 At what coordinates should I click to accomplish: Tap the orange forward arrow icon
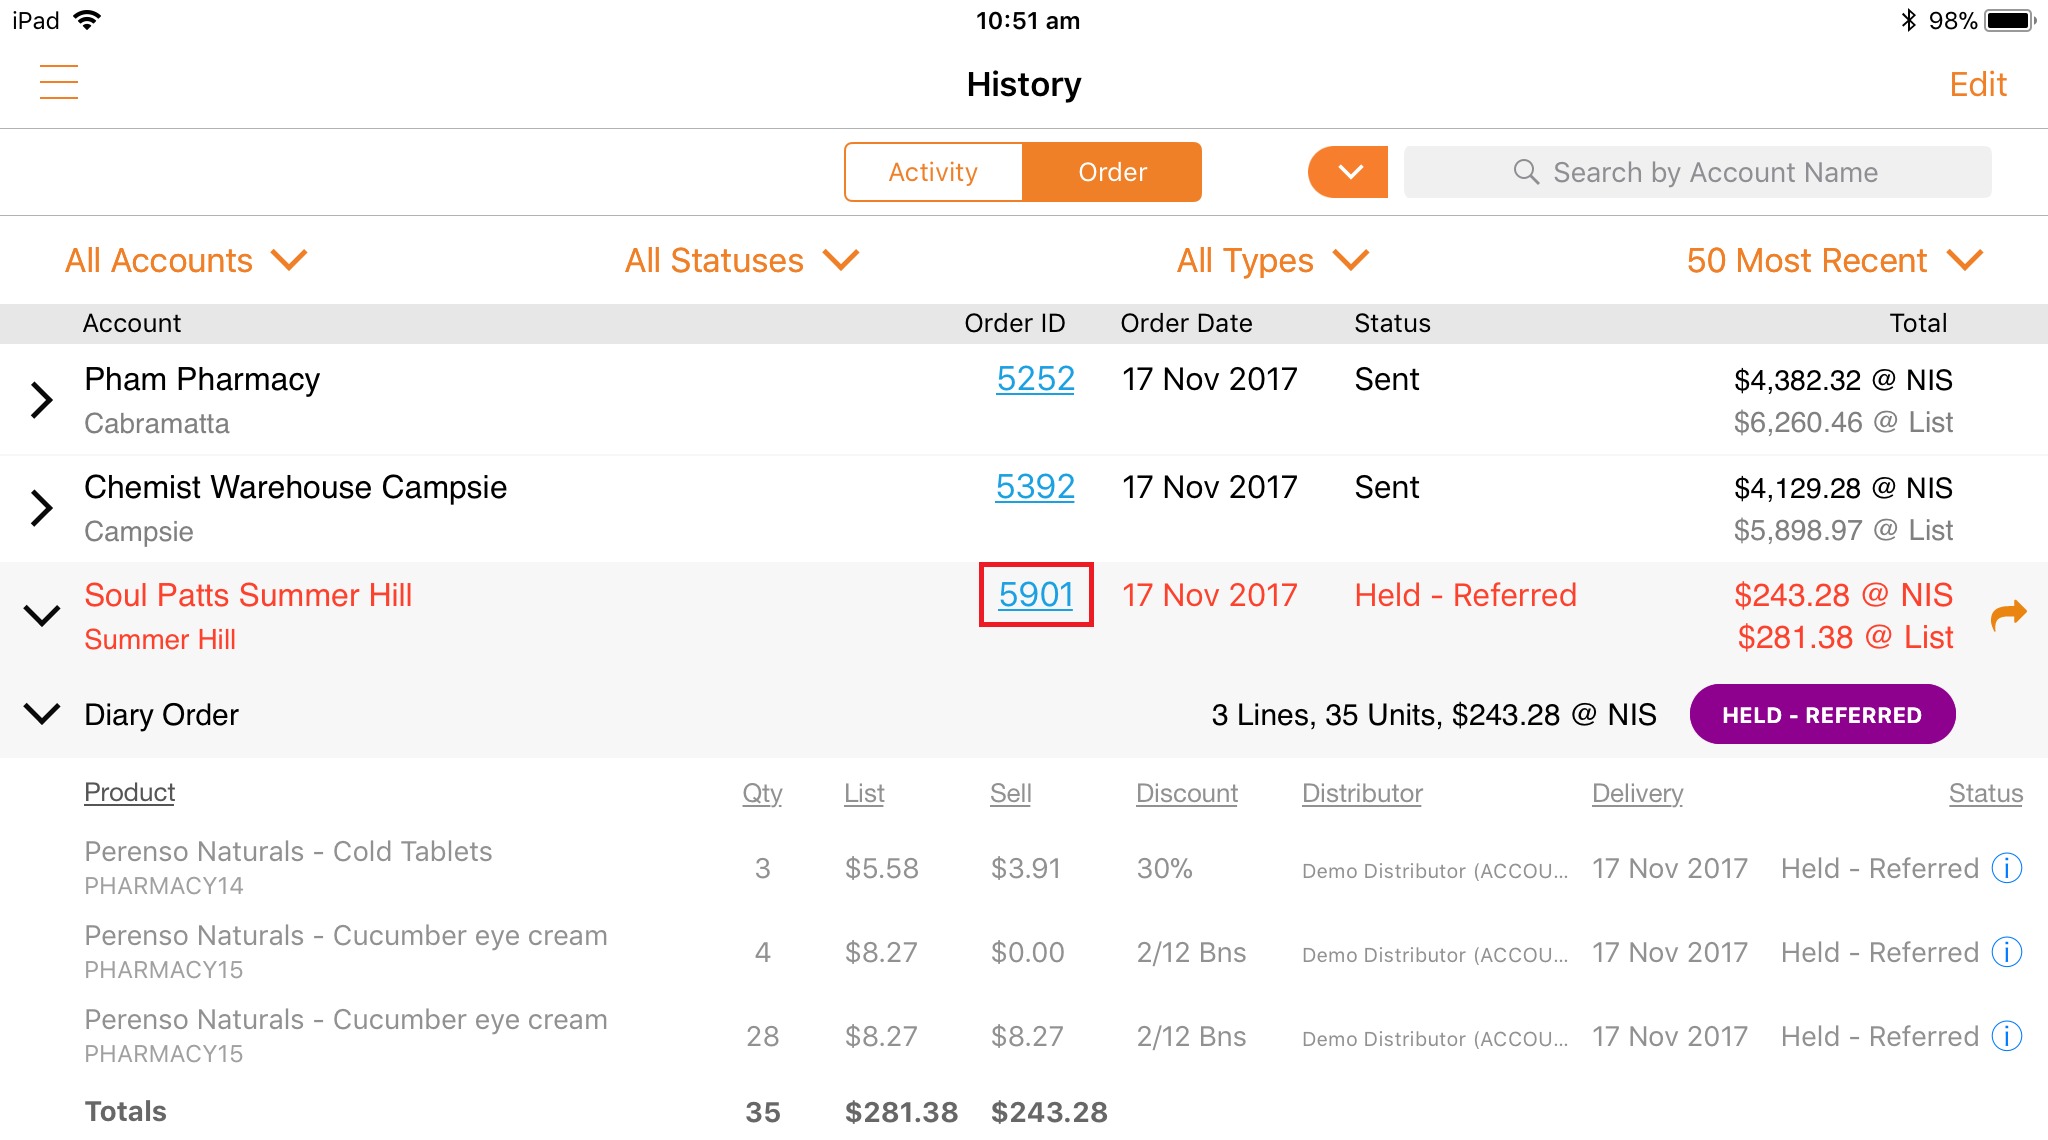2008,615
